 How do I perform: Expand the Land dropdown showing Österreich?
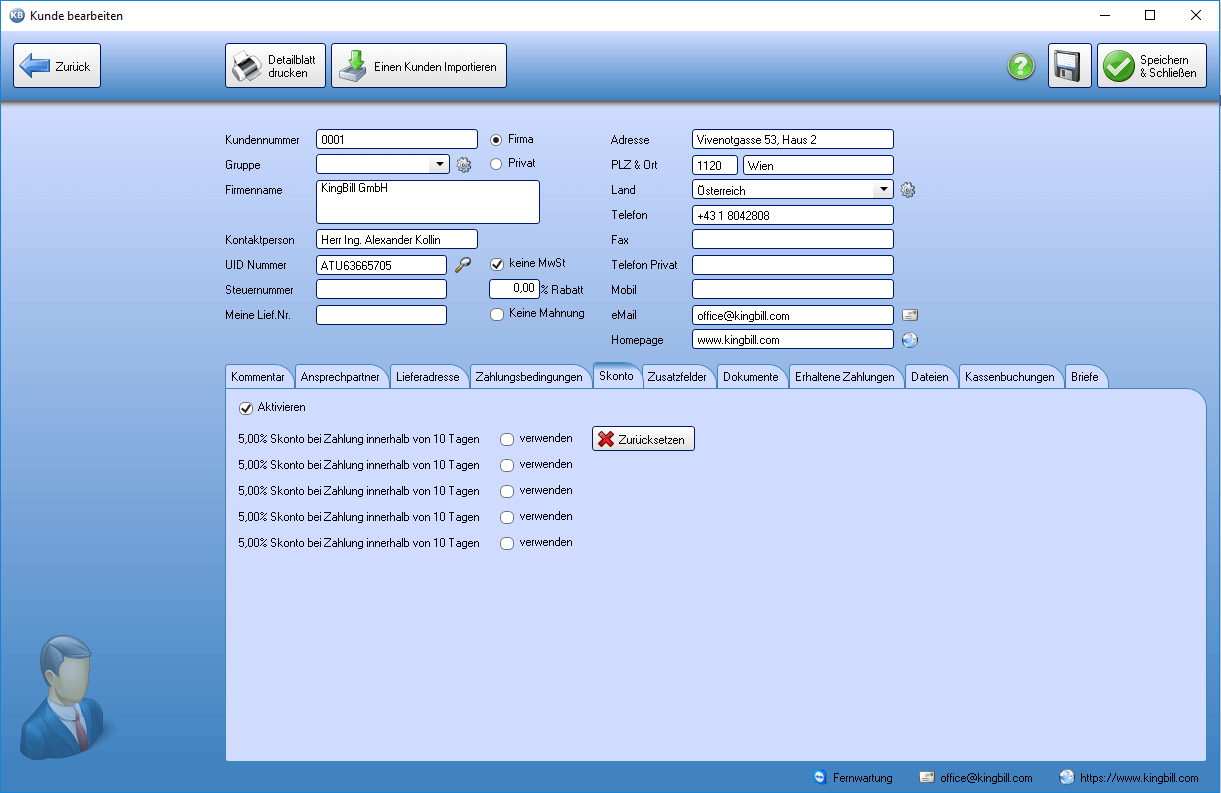point(882,190)
